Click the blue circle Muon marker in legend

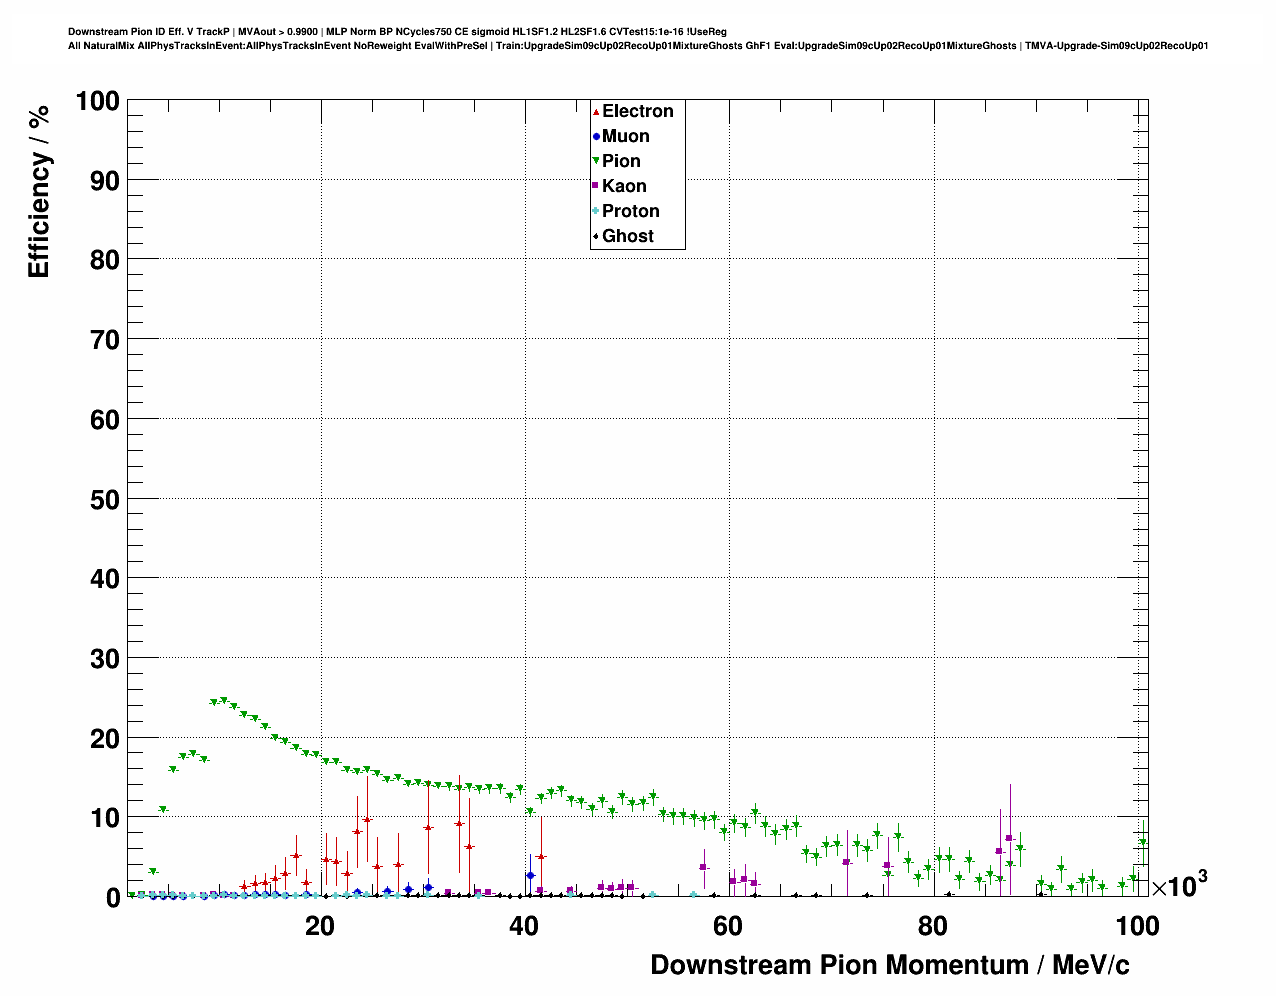[x=596, y=136]
